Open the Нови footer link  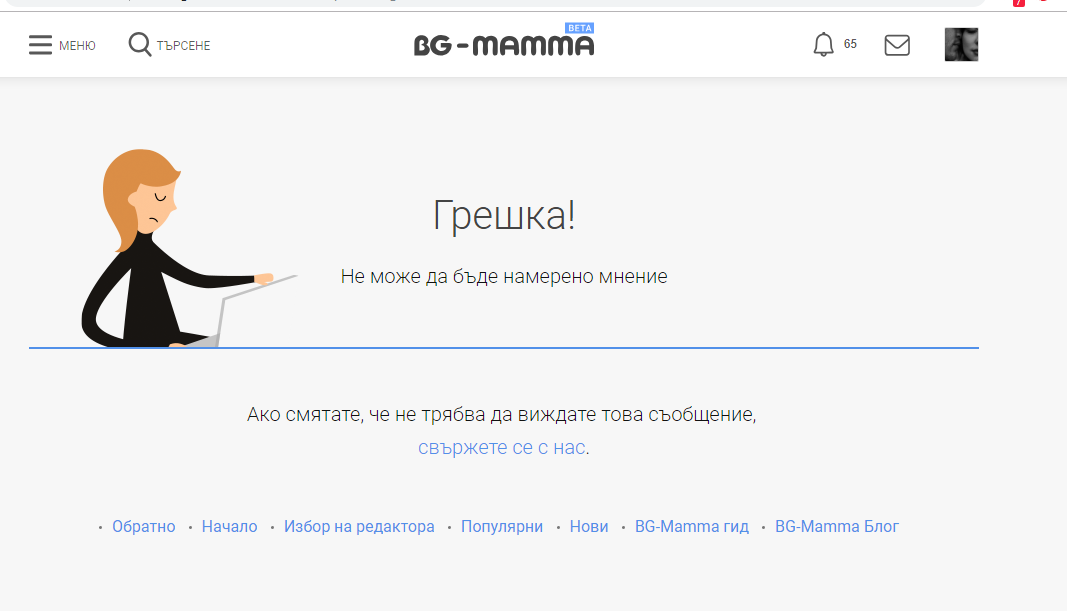tap(589, 527)
